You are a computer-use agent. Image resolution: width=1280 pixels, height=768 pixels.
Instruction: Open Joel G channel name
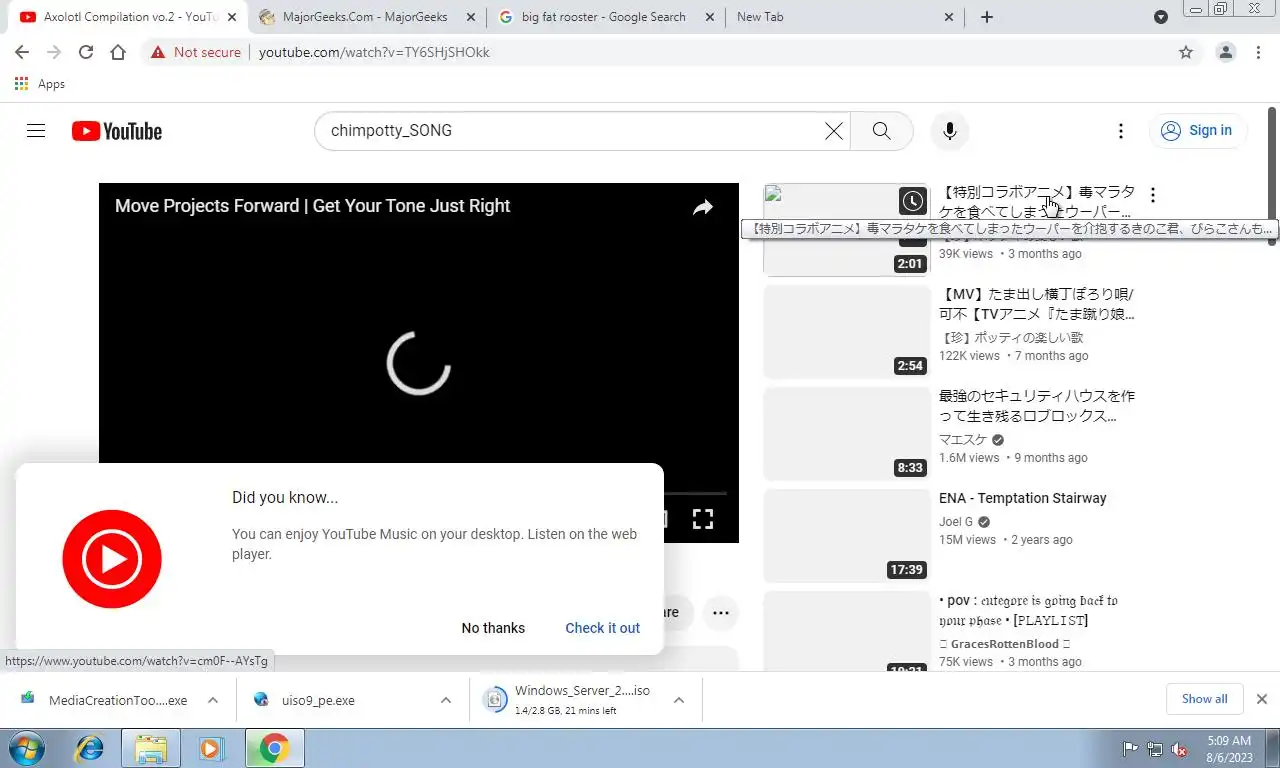(956, 522)
